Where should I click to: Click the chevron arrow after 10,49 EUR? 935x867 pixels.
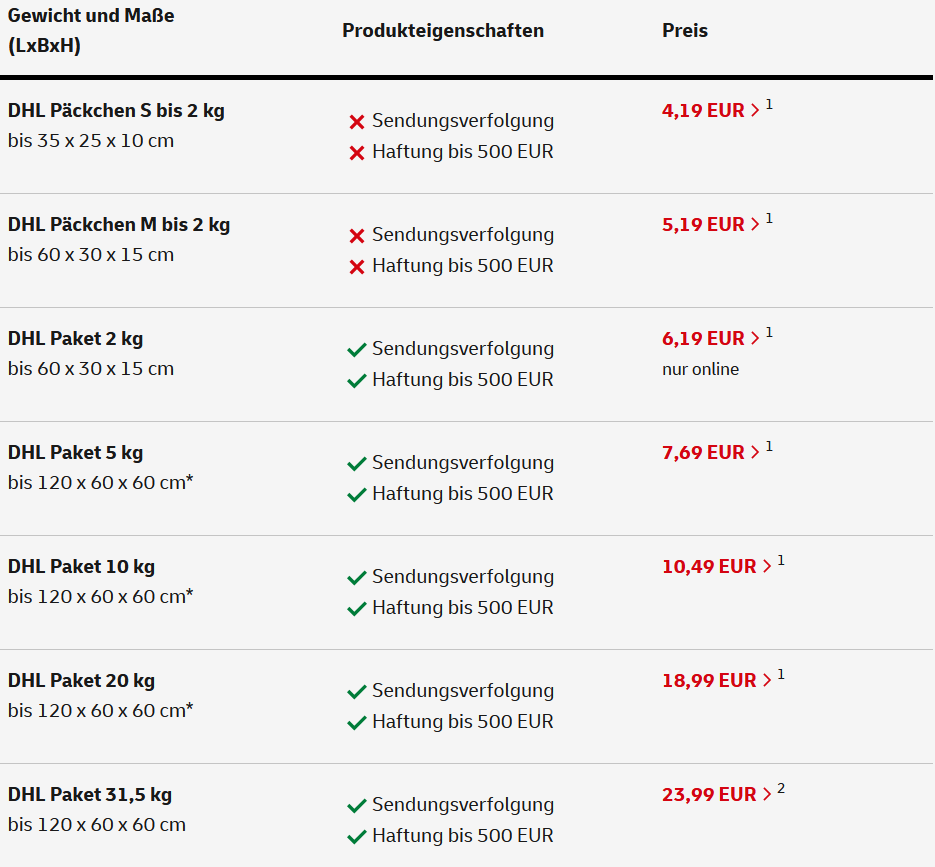point(767,566)
